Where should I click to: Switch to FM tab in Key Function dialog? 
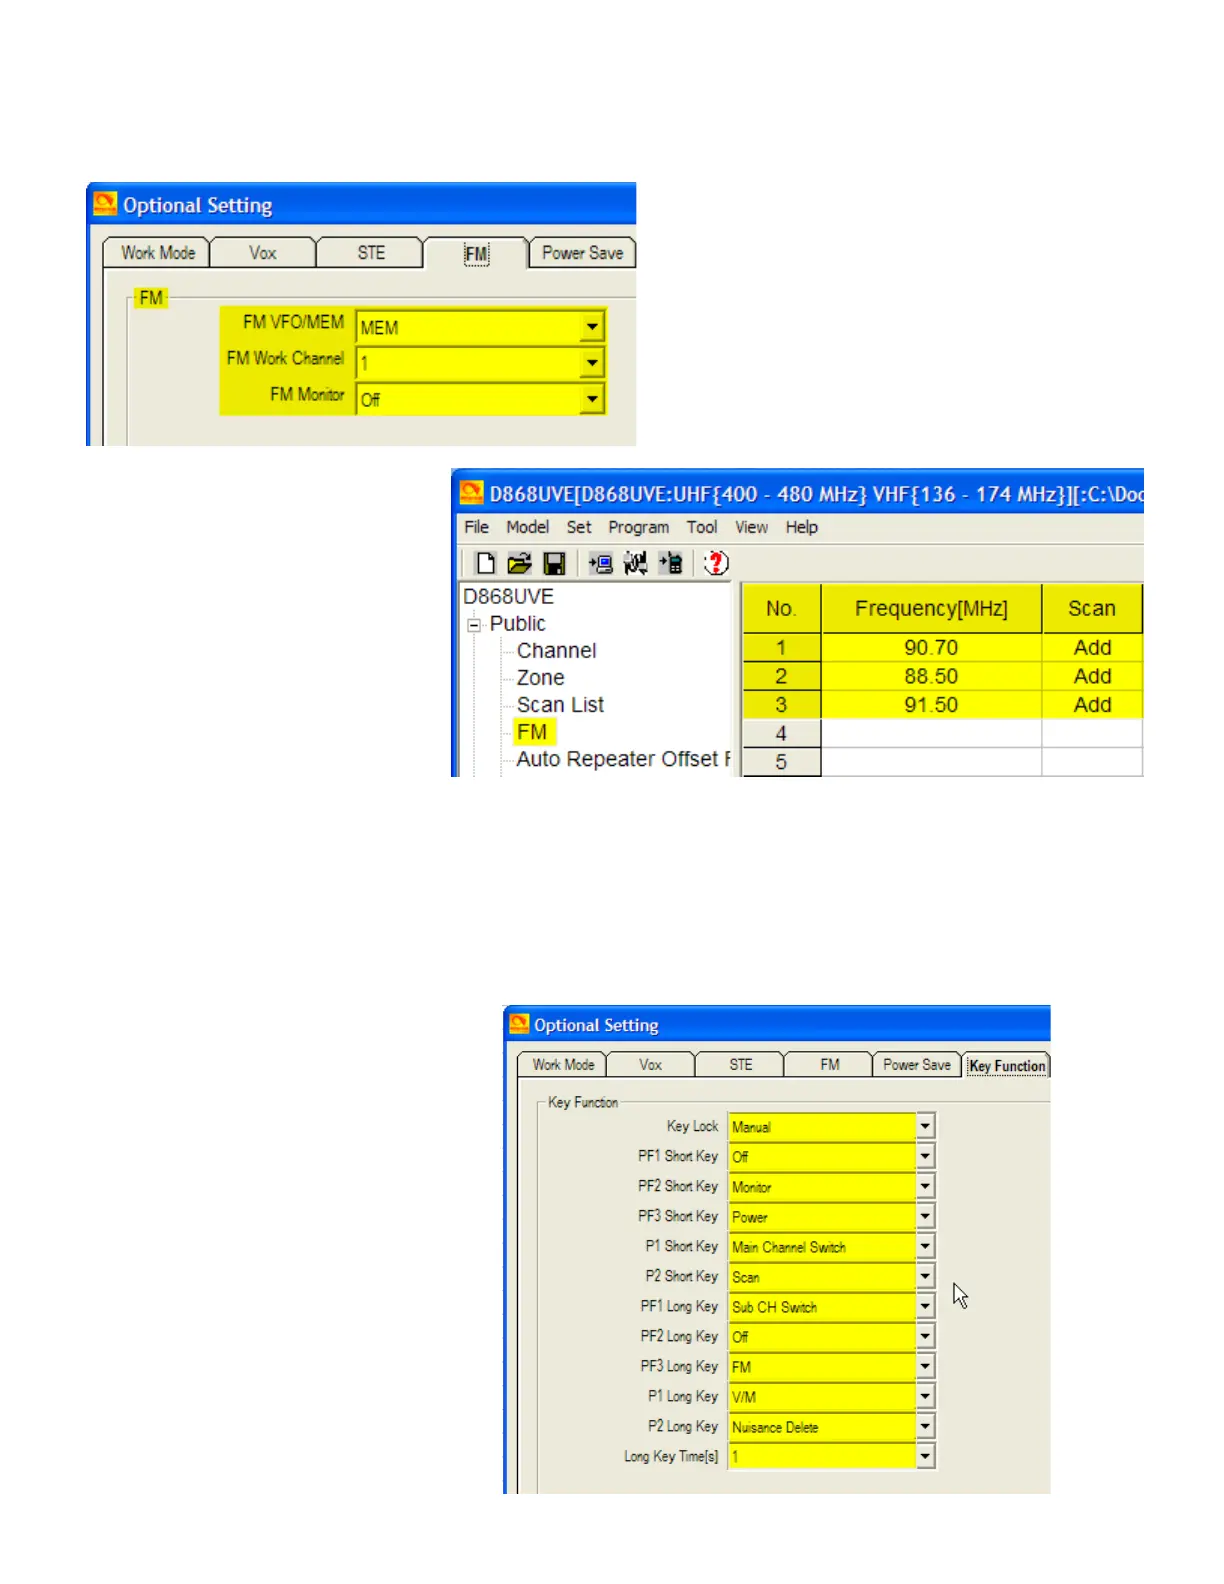(x=829, y=1065)
